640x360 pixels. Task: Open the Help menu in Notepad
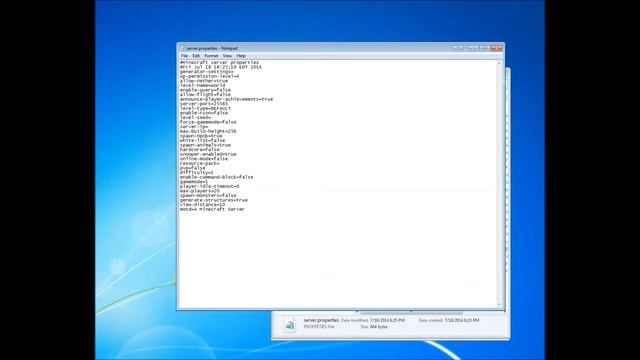241,56
